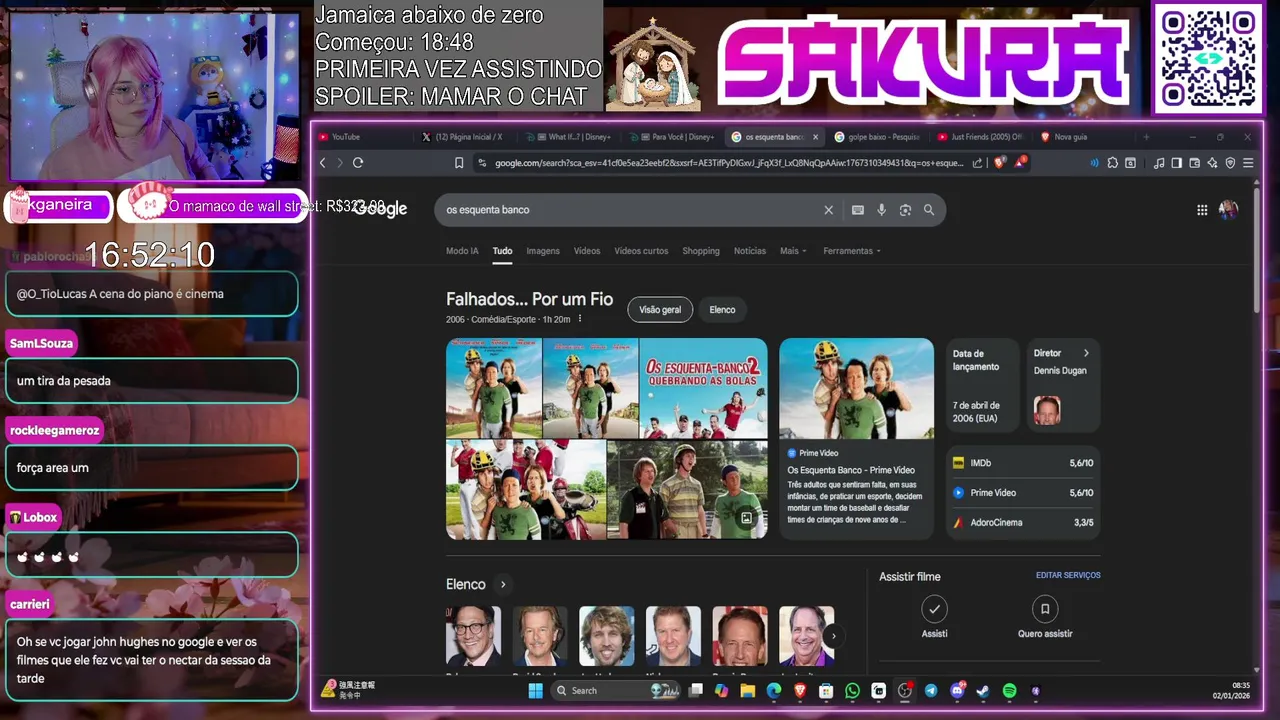Open File Explorer from the taskbar

point(747,690)
